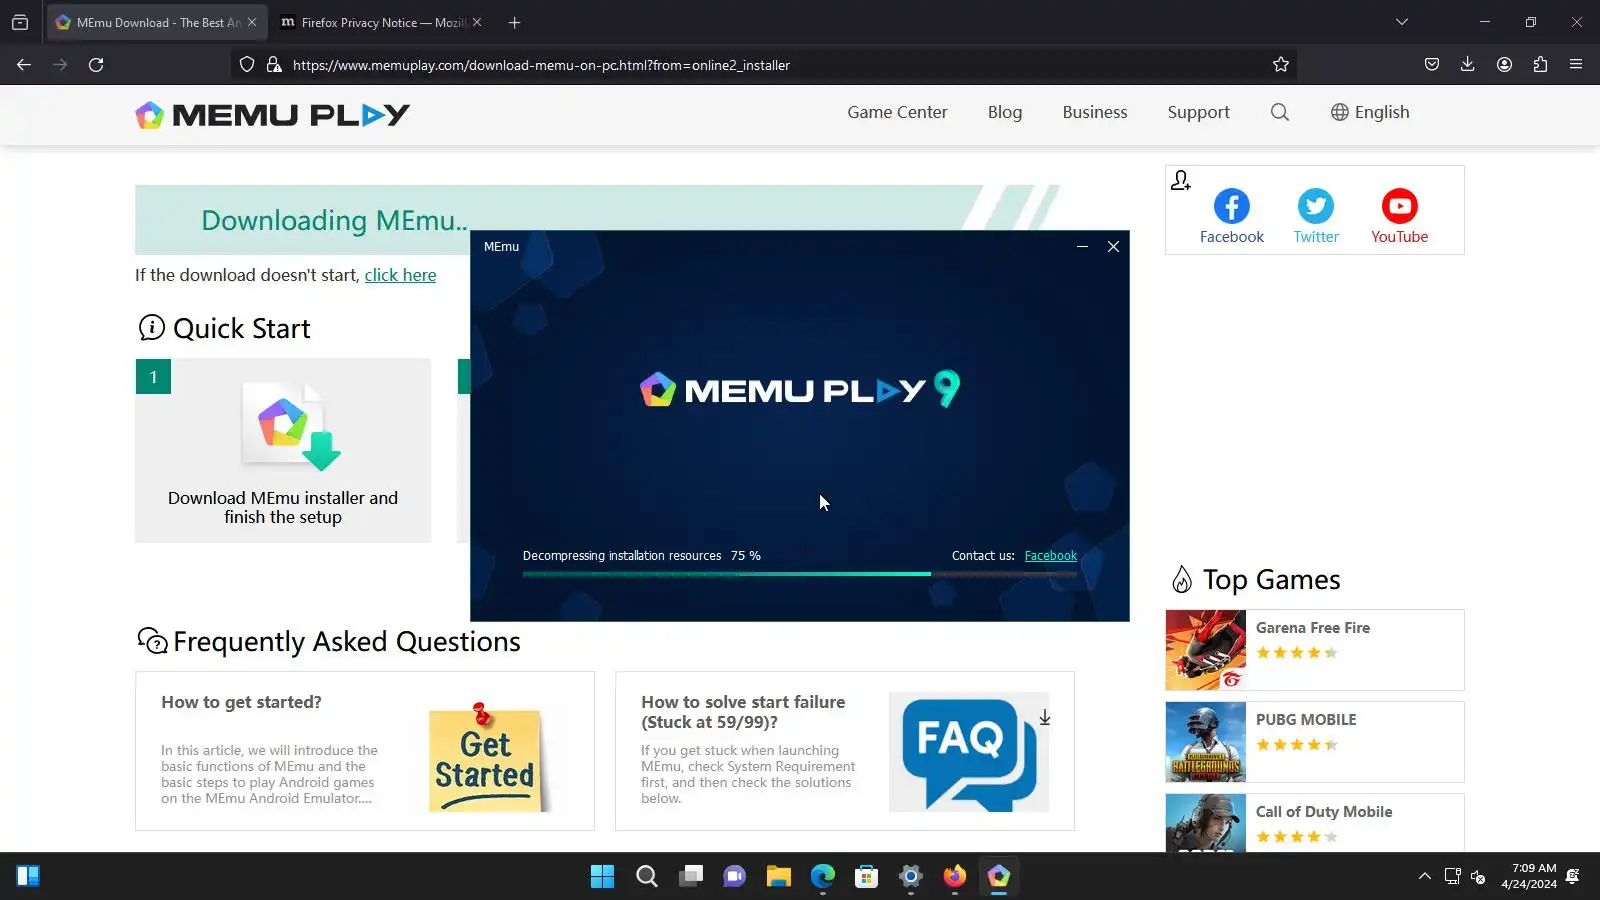
Task: Close the MEmu installer window
Action: (1113, 247)
